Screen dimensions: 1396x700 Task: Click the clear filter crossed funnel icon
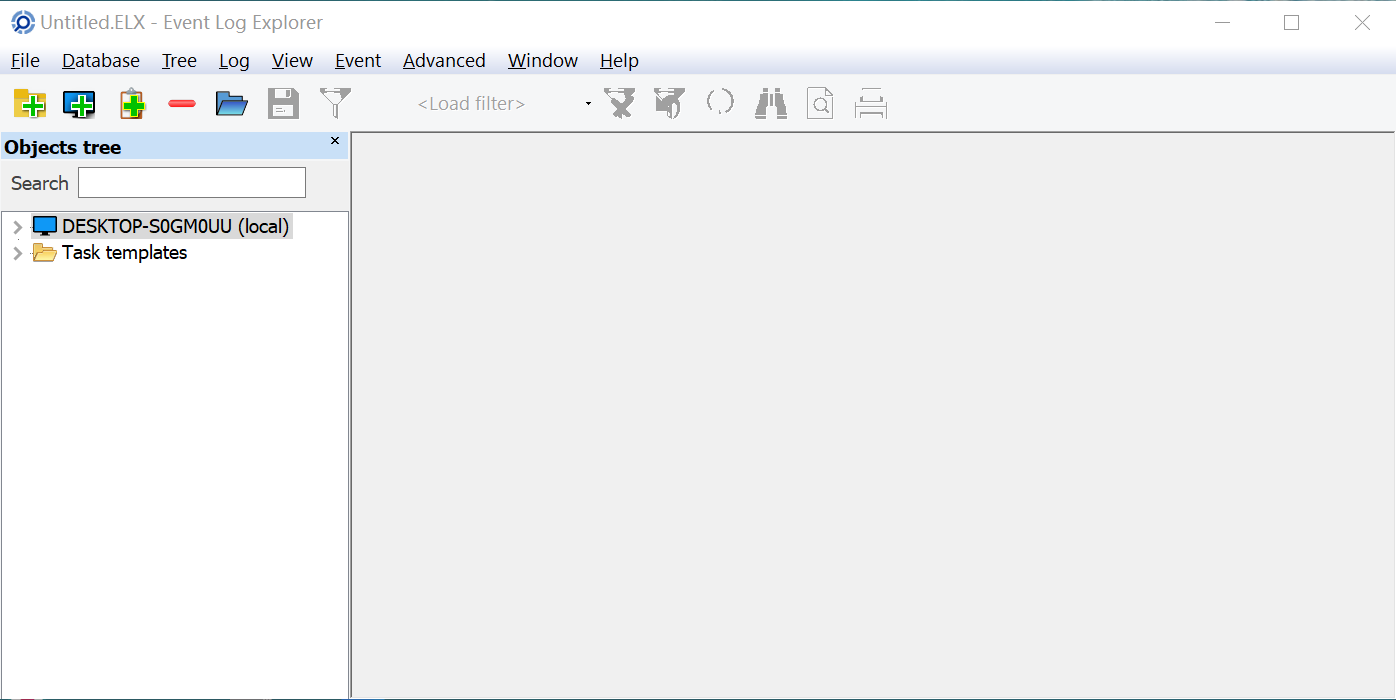(x=619, y=104)
